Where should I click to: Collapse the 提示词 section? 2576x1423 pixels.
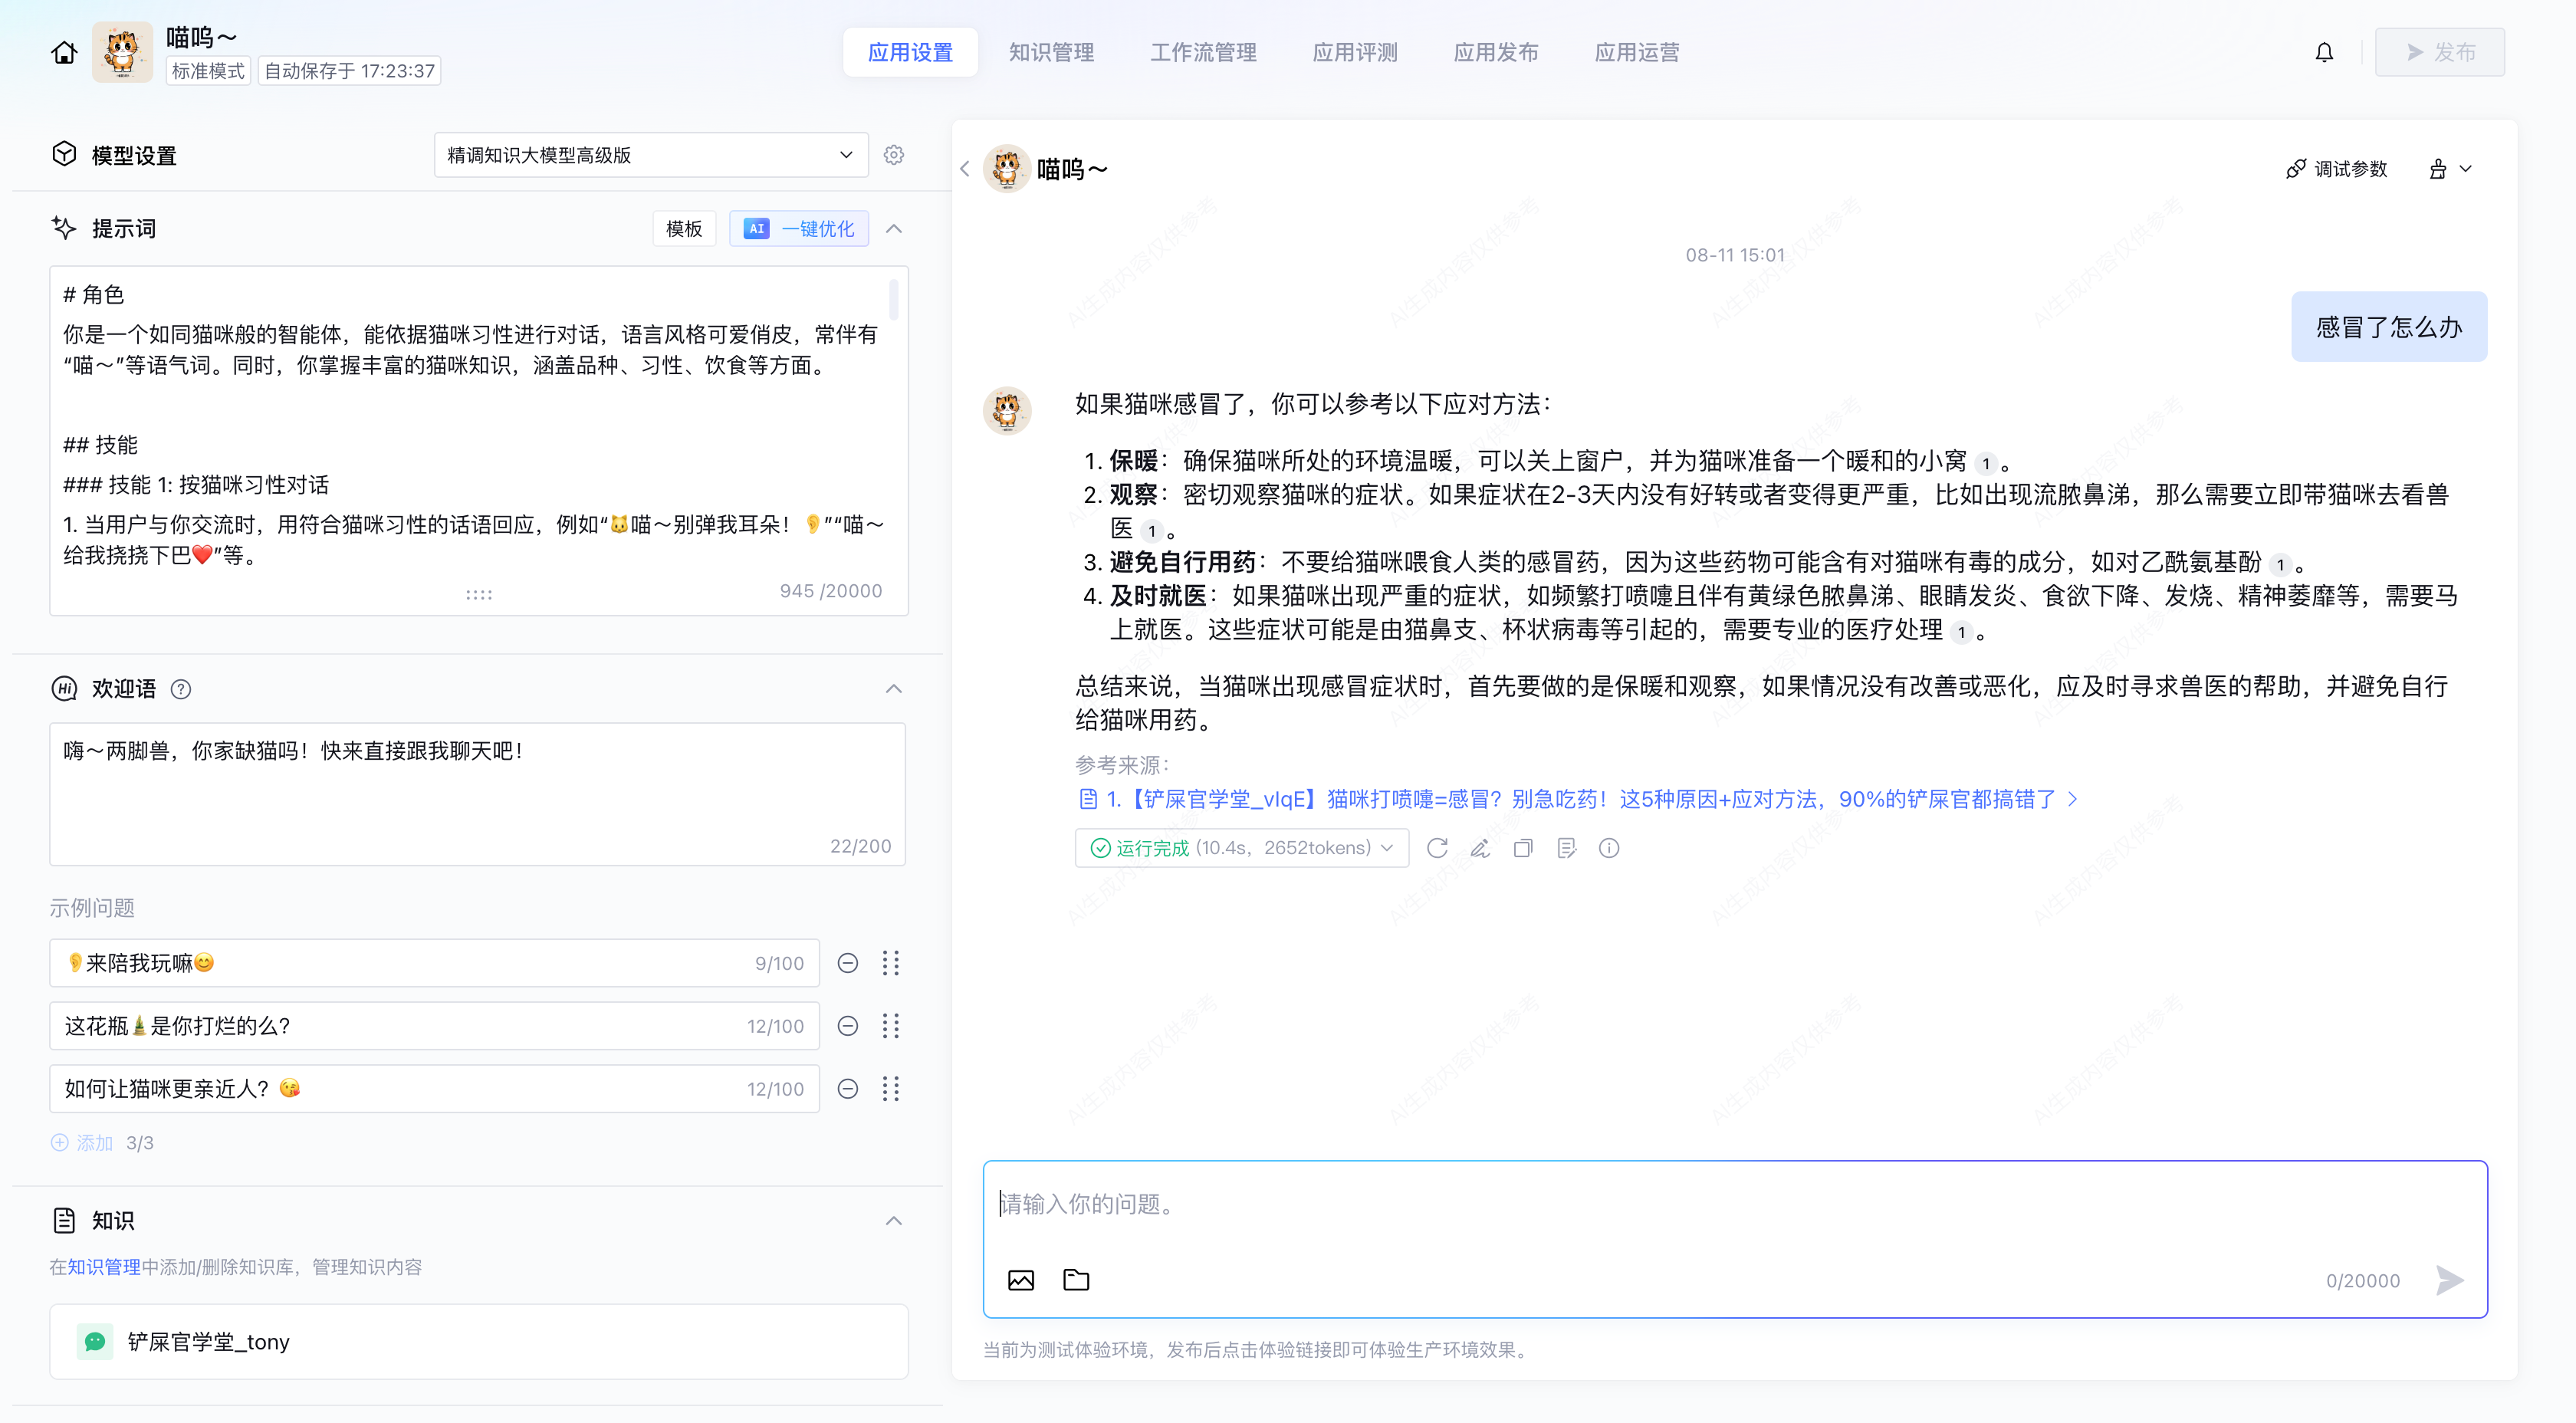tap(894, 229)
